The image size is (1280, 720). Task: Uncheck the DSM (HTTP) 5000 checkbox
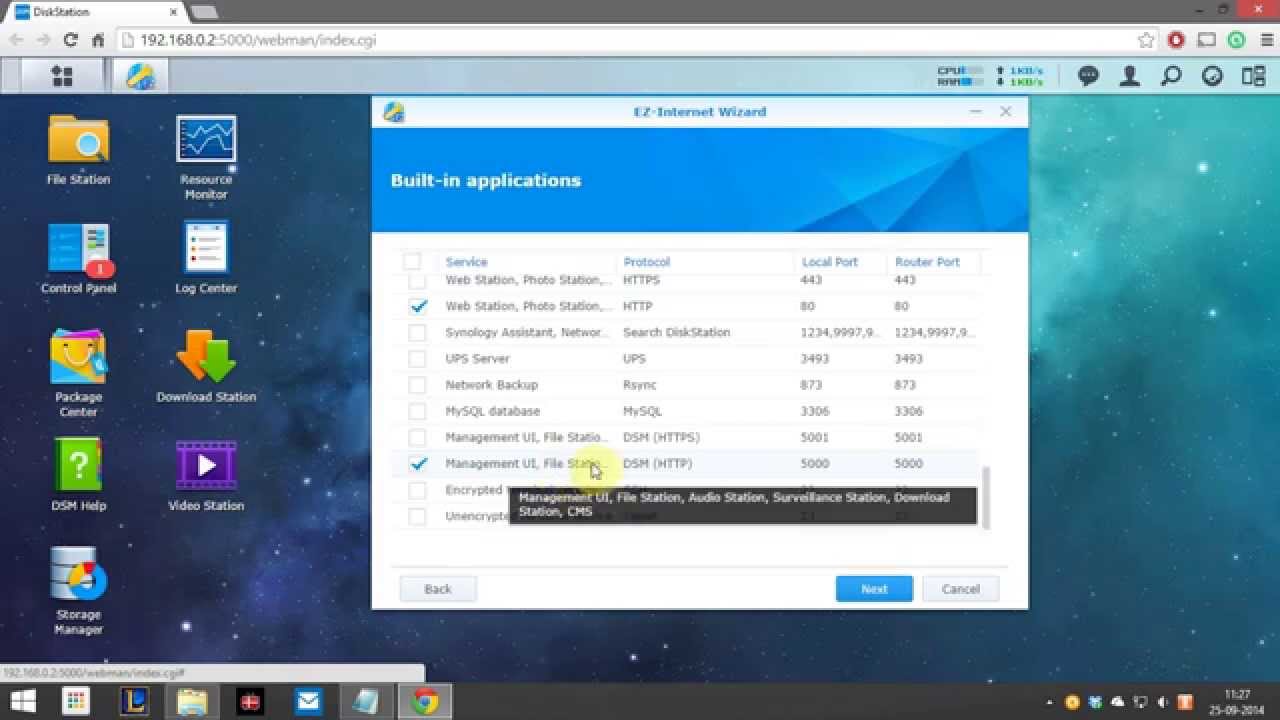point(418,464)
